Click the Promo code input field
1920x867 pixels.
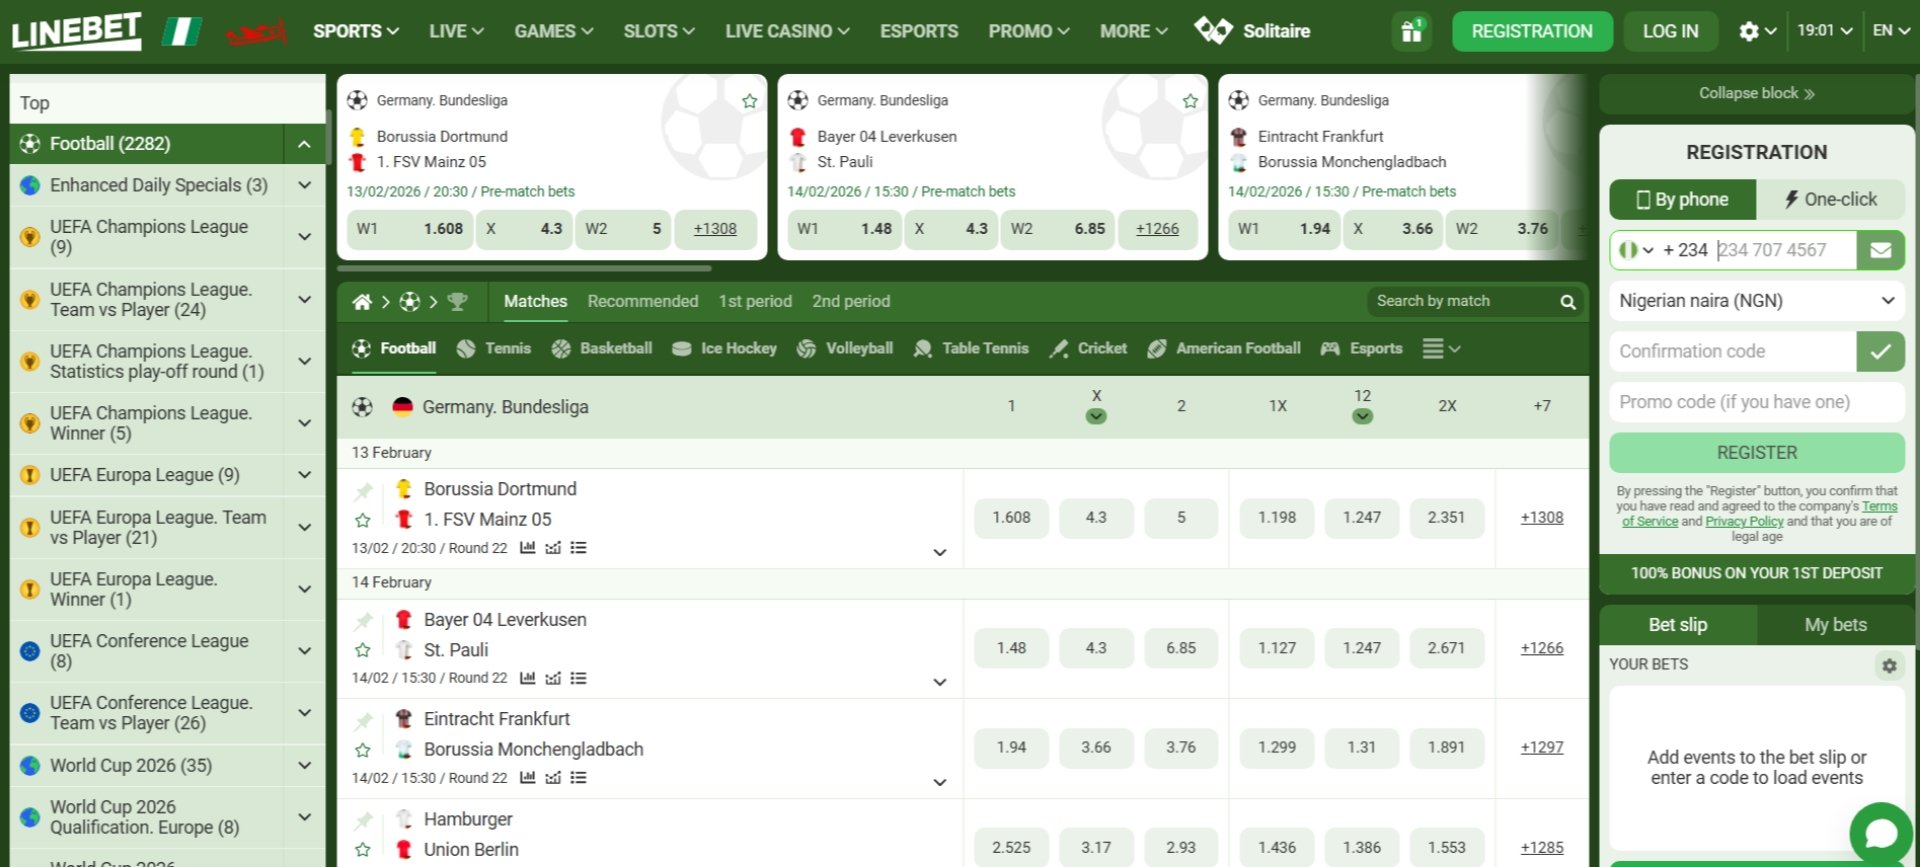(1756, 402)
